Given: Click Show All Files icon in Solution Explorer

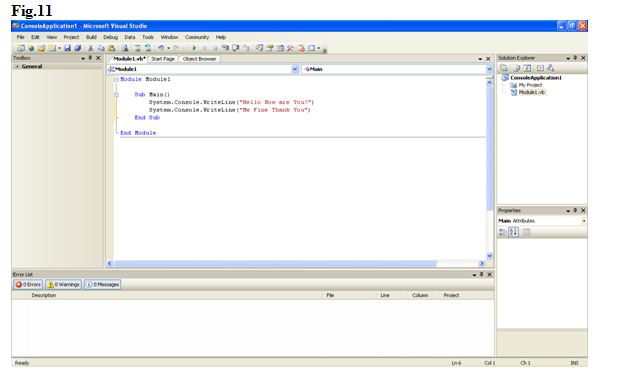Looking at the screenshot, I should (516, 68).
